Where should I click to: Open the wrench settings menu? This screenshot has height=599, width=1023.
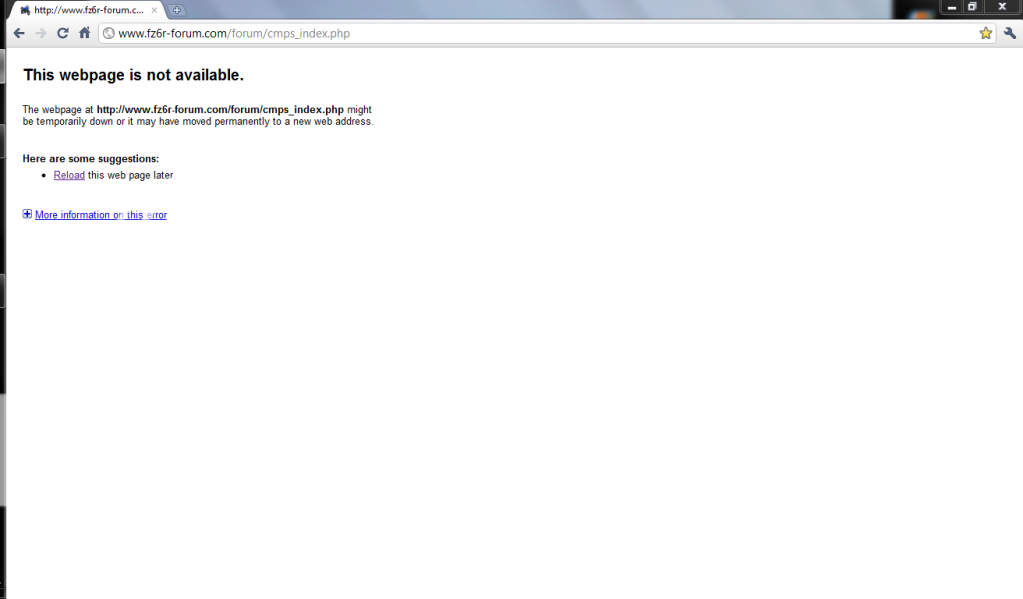point(1009,33)
